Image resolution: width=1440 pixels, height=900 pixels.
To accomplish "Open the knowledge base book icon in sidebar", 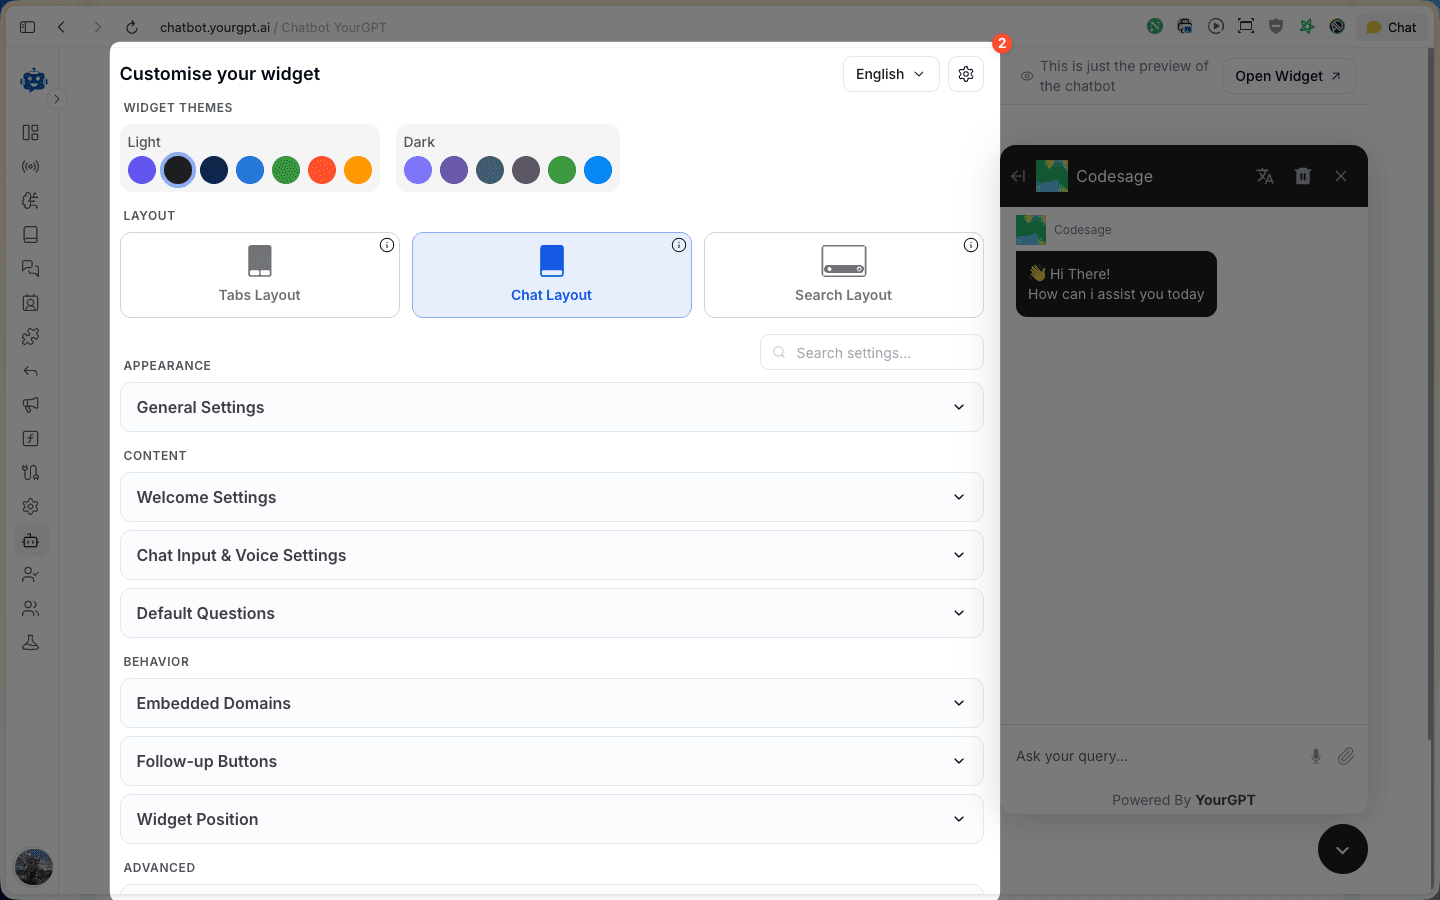I will click(x=30, y=234).
